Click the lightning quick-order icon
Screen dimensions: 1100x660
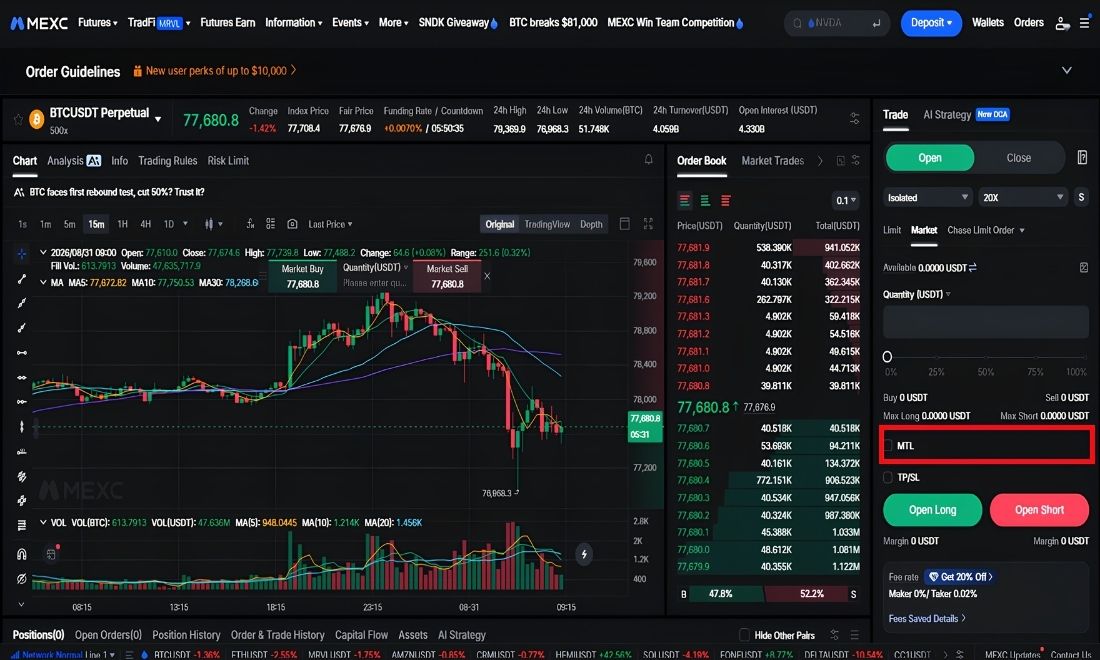point(584,554)
